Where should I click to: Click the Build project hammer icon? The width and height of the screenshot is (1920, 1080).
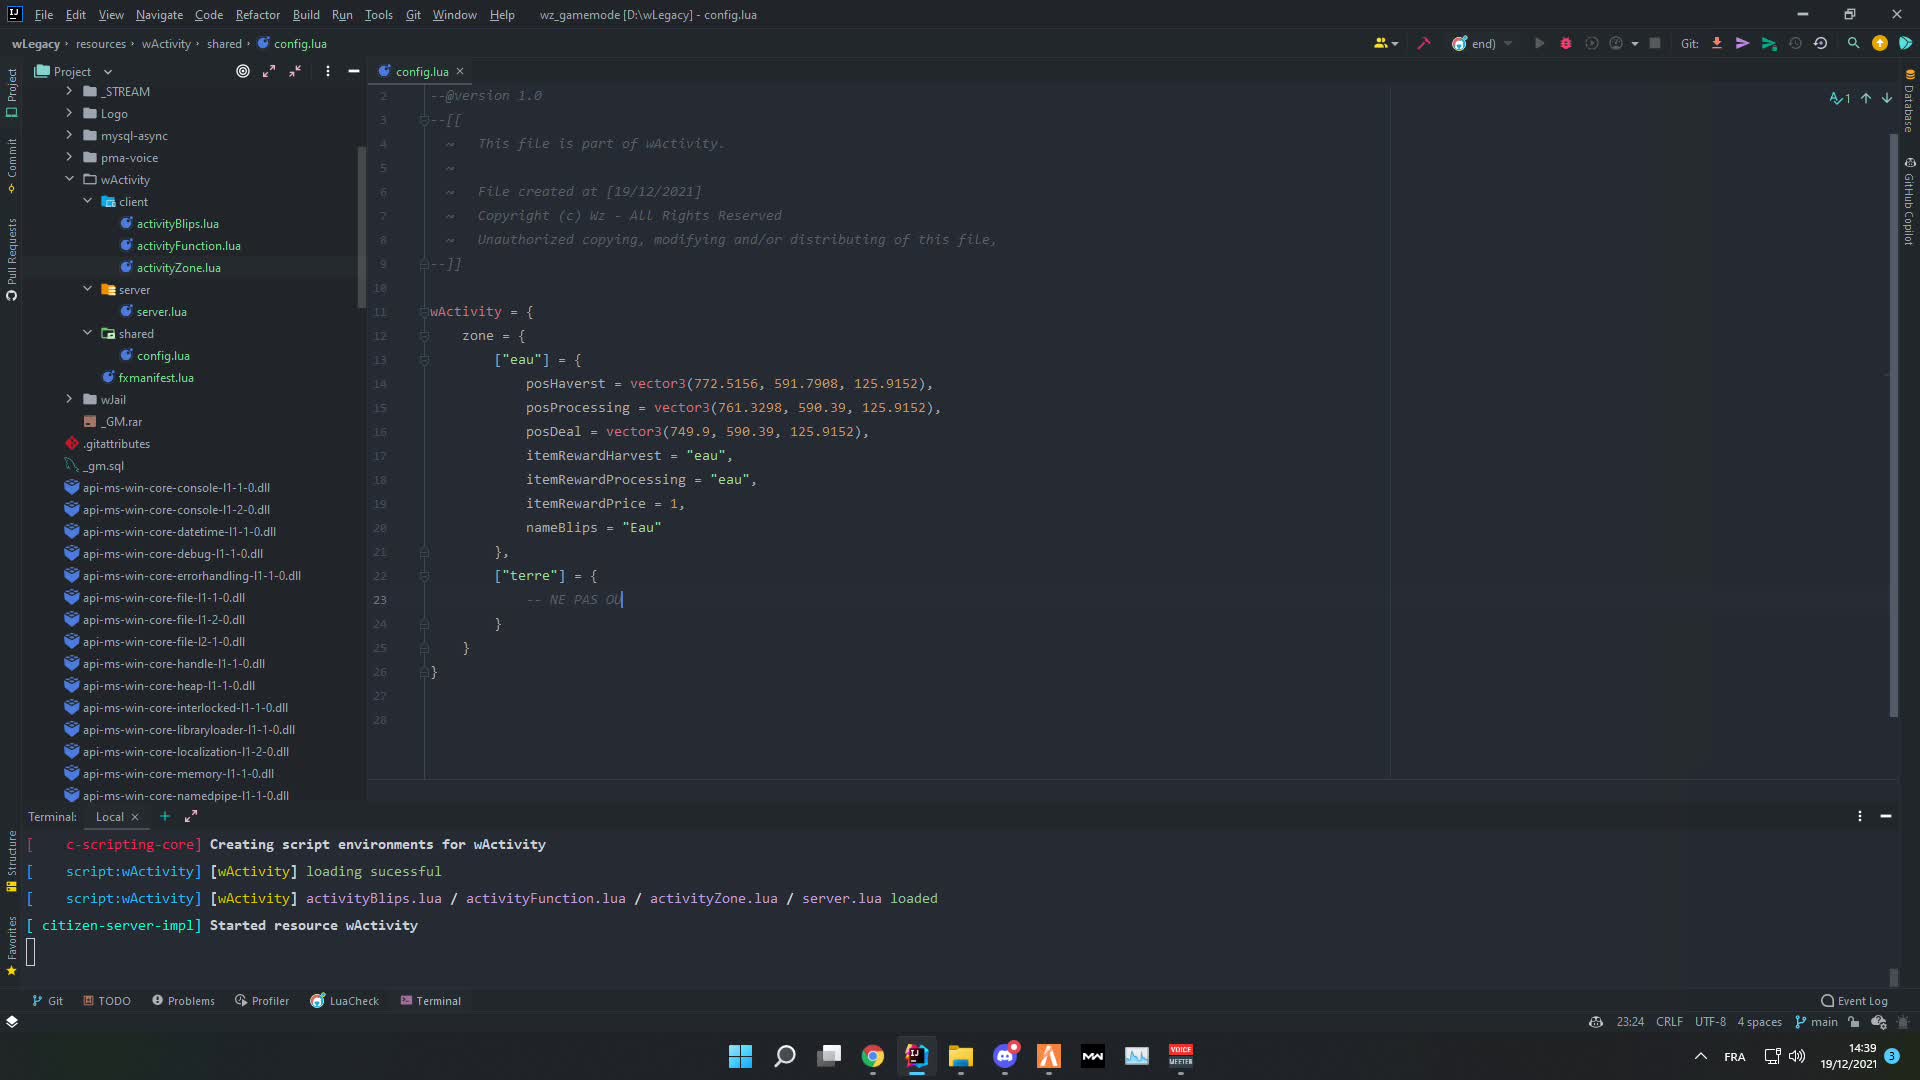[x=1424, y=43]
